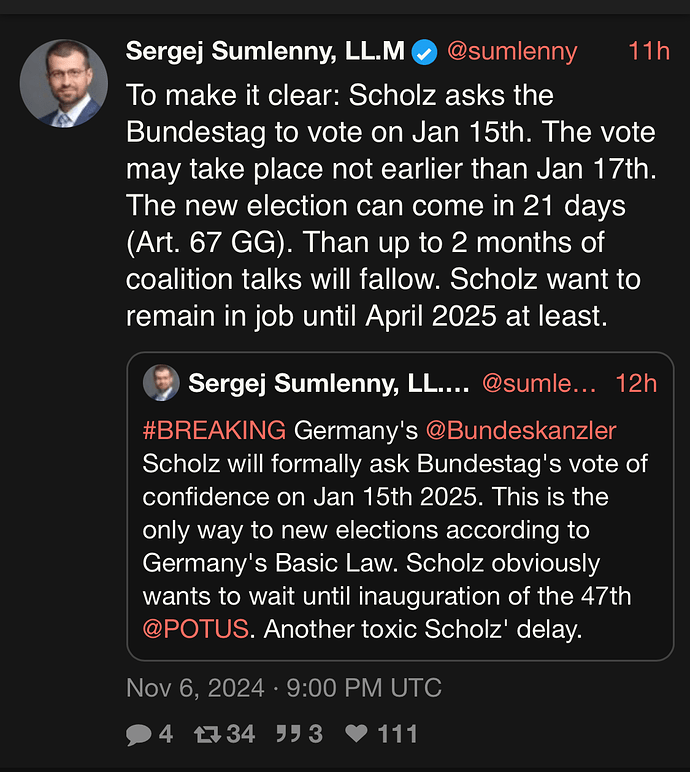Viewport: 690px width, 772px height.
Task: Click author name Sergej Sumlenny, LL.M
Action: coord(265,52)
